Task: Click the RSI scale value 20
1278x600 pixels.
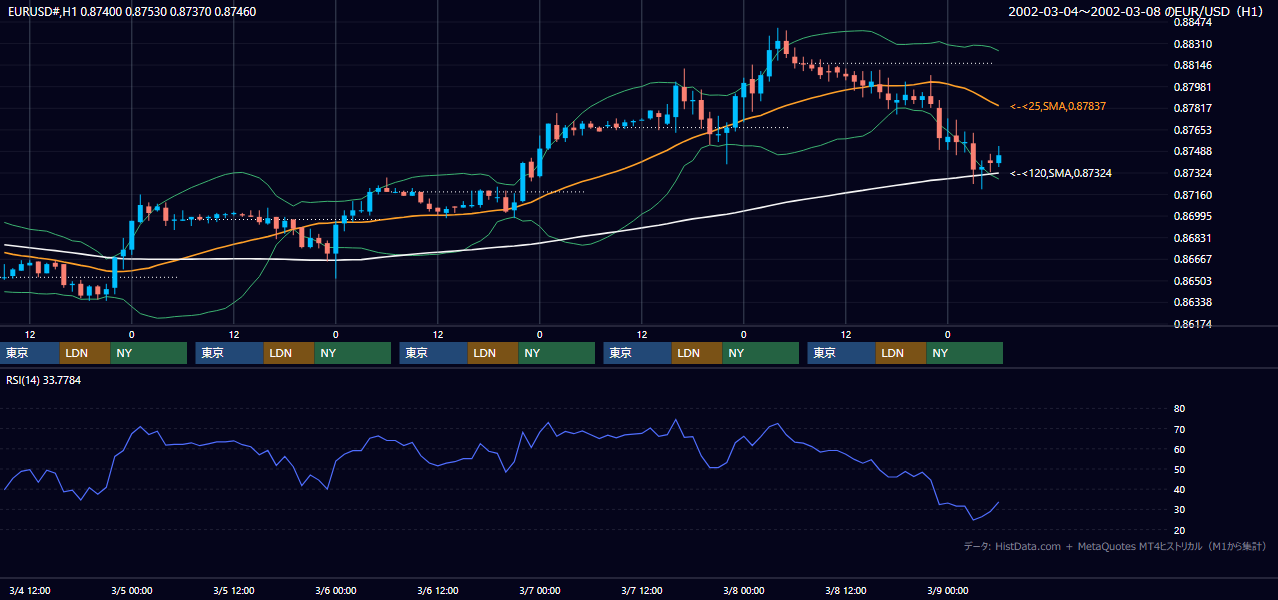Action: pos(1179,530)
